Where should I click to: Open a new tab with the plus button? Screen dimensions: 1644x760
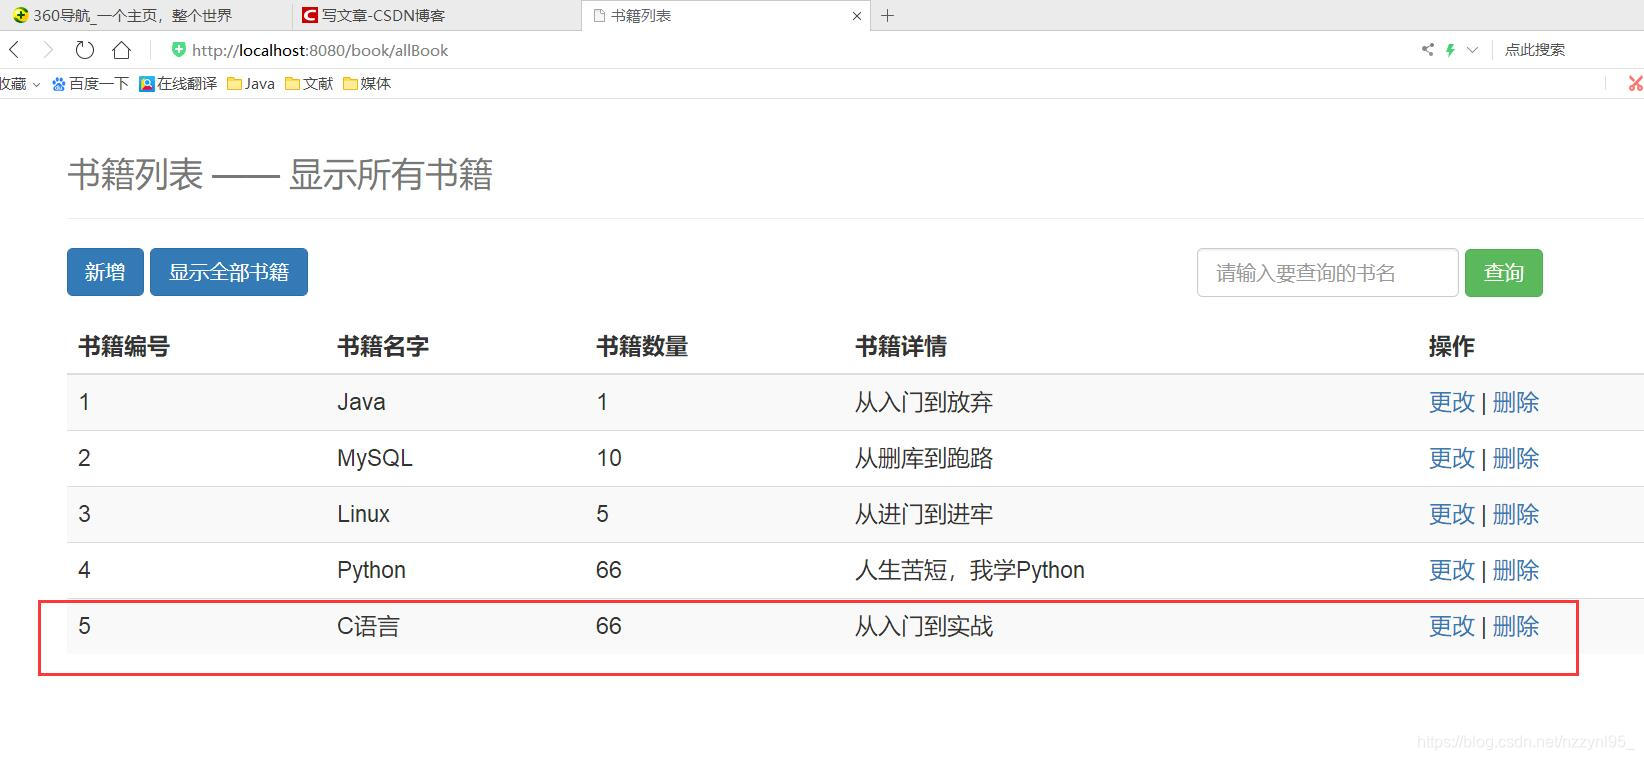click(887, 15)
